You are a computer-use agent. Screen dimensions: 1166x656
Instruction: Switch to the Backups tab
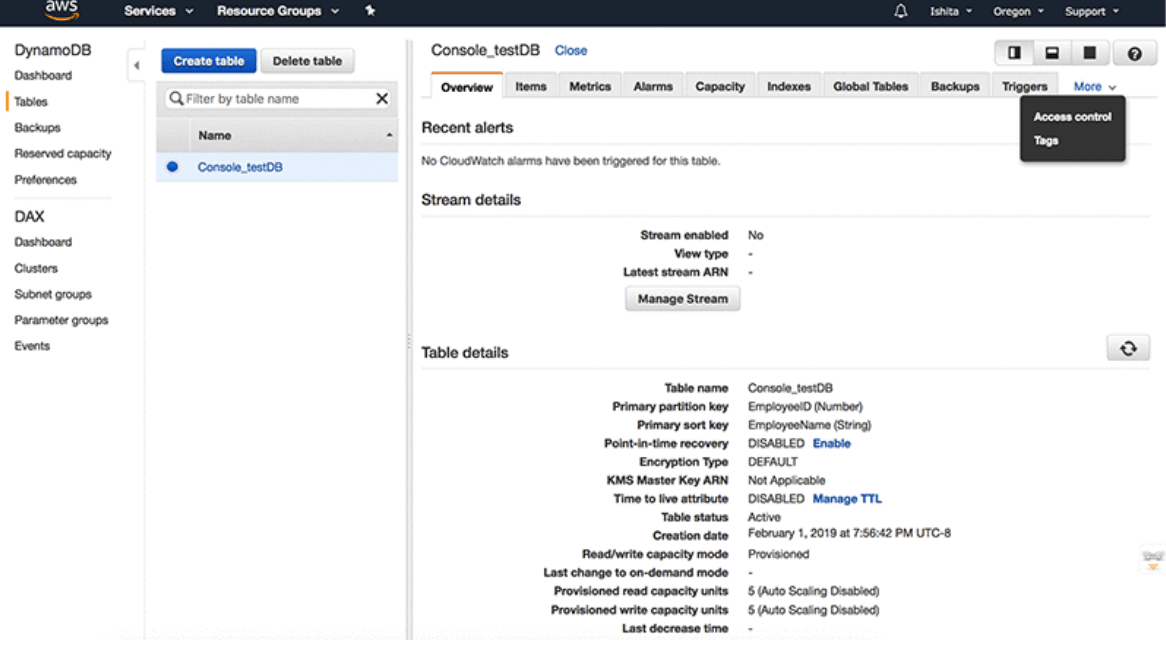(x=955, y=86)
